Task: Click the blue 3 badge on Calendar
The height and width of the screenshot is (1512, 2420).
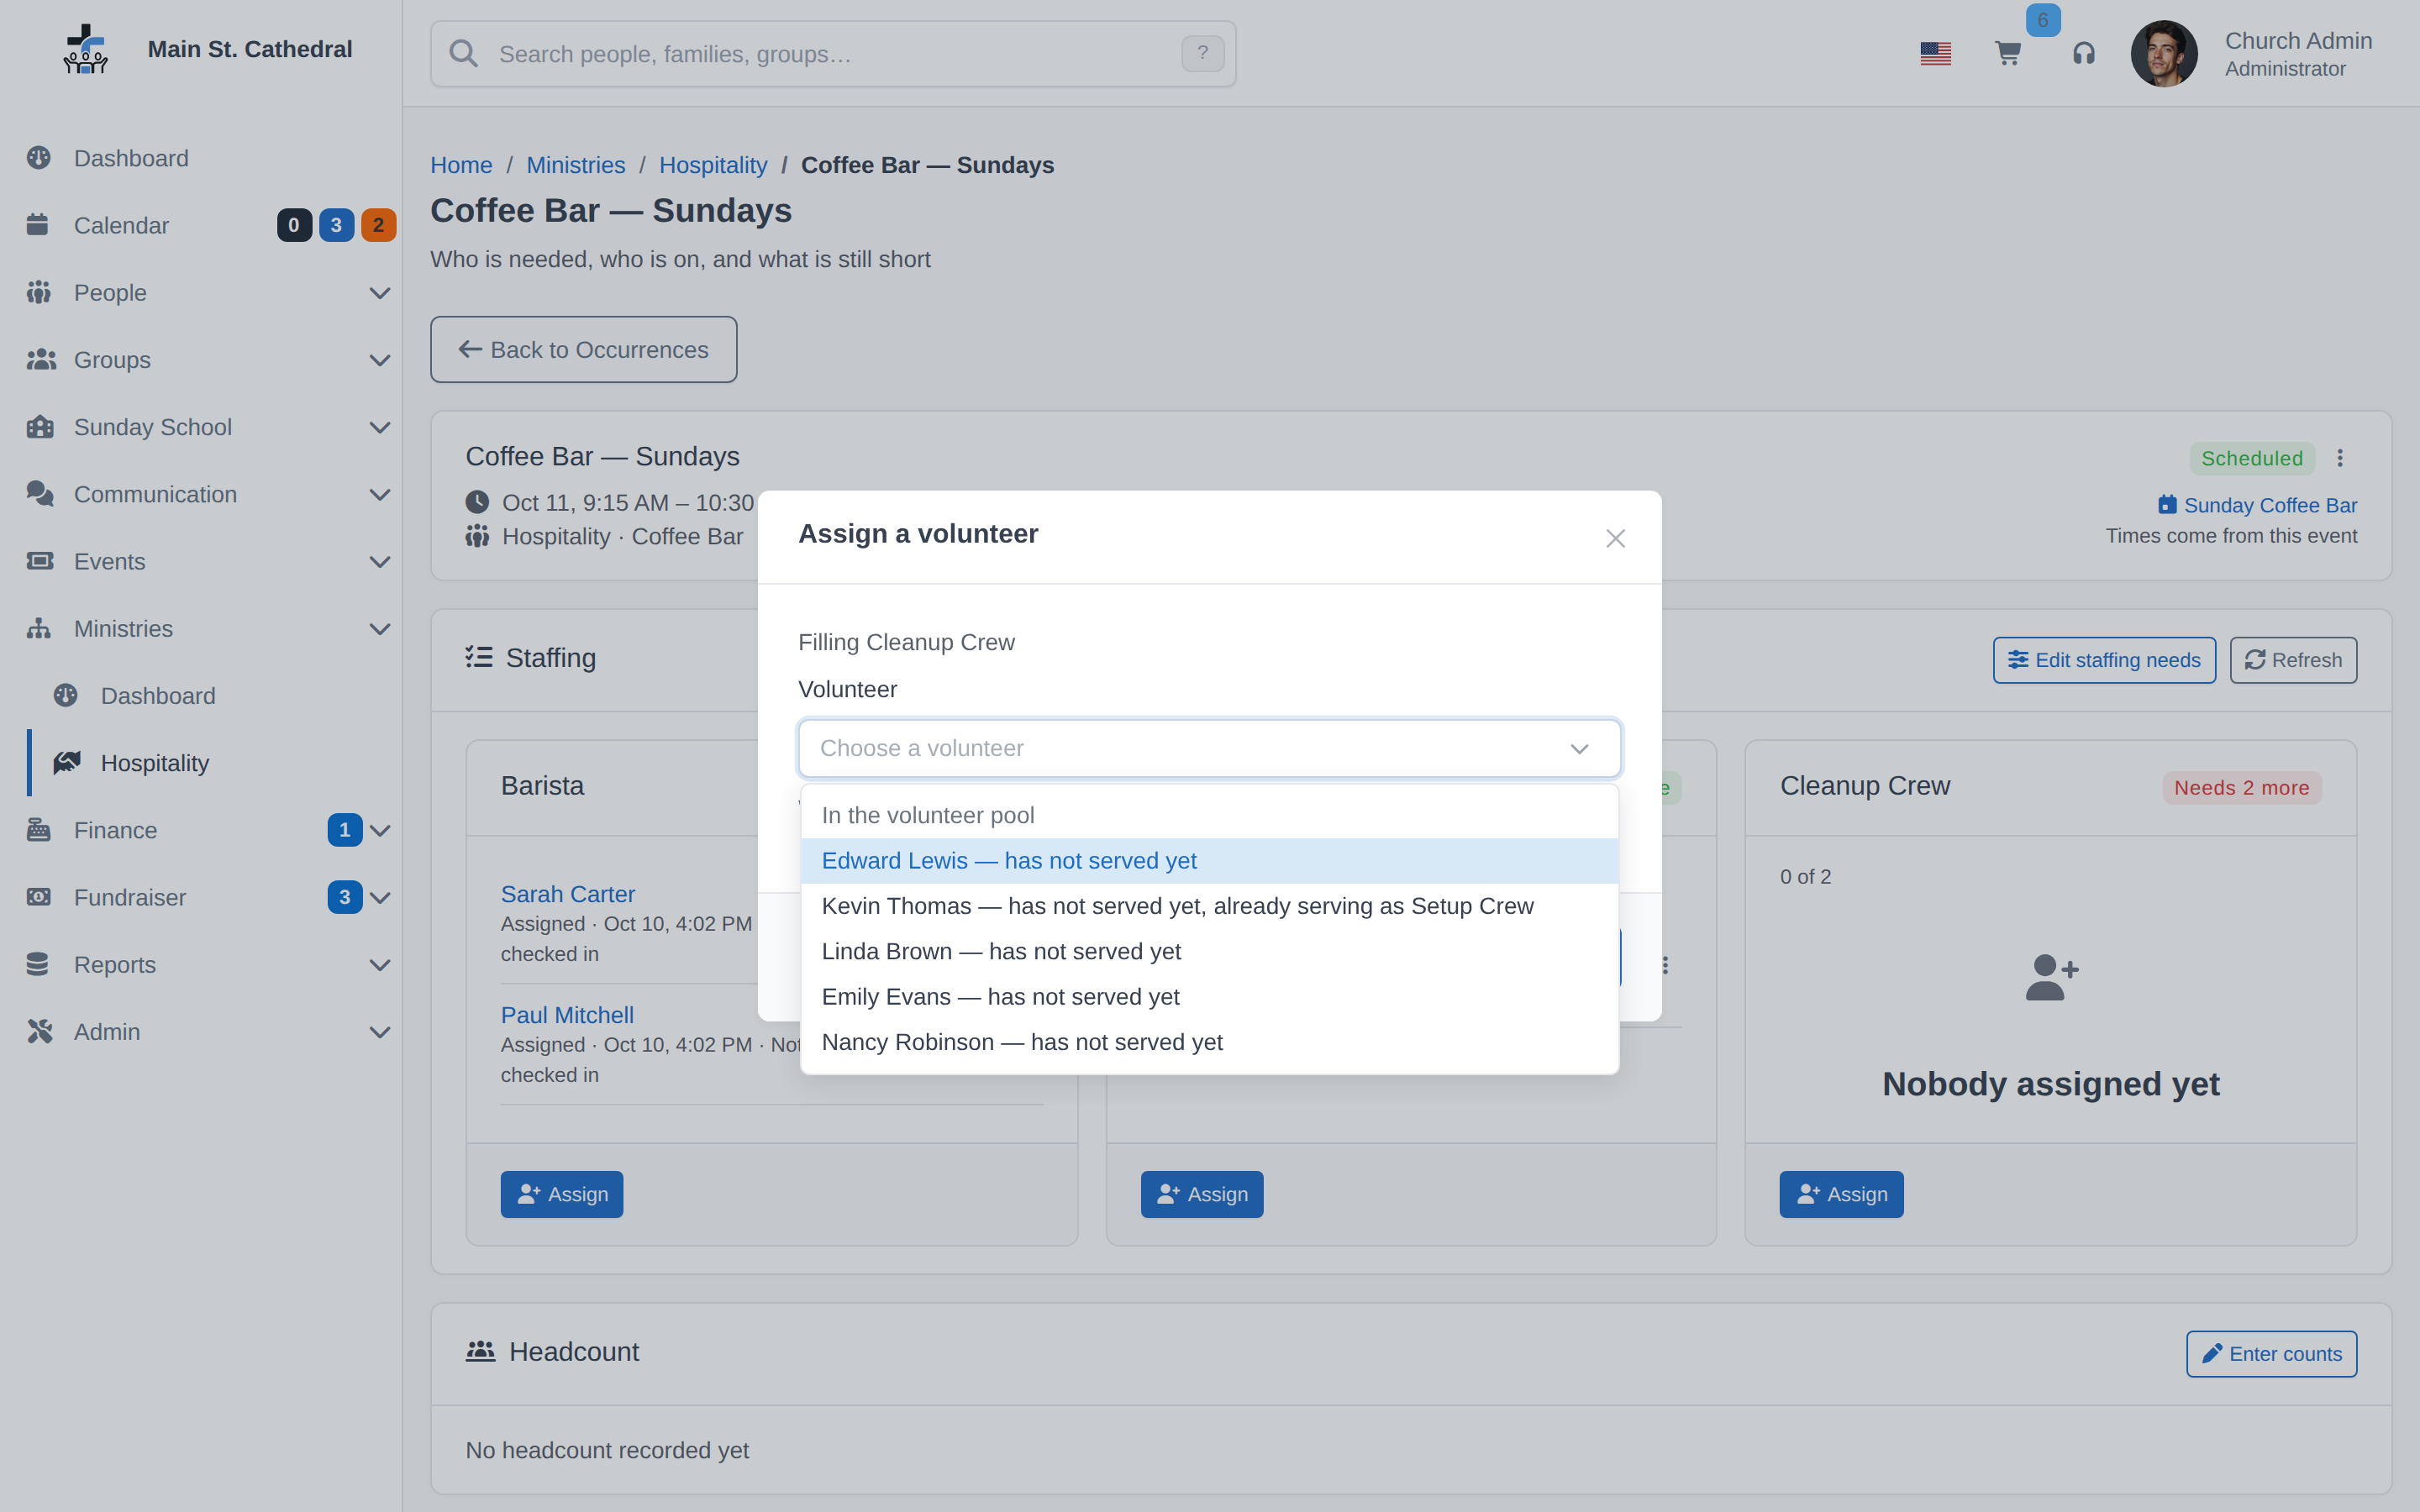Action: [x=336, y=225]
